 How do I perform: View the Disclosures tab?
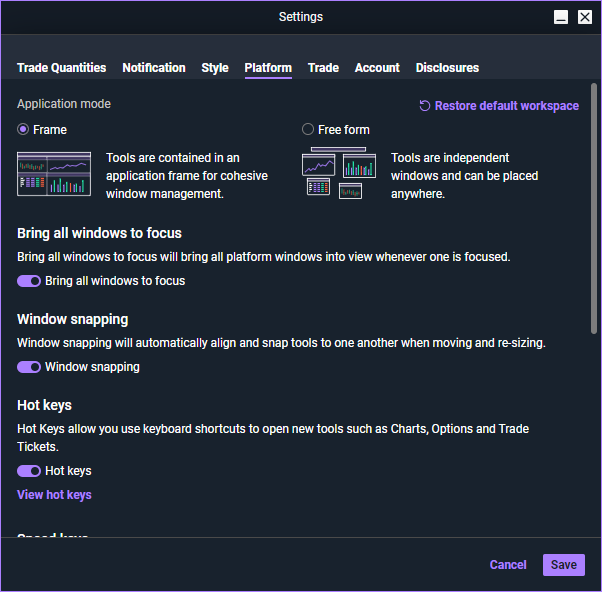(447, 68)
